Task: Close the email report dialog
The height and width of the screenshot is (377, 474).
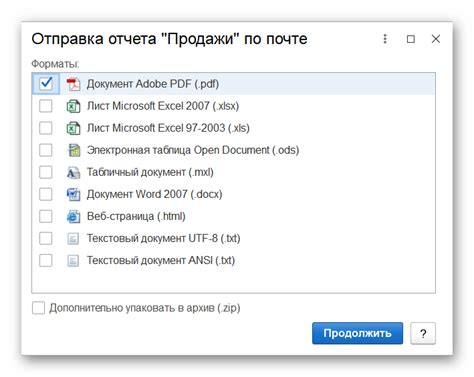Action: pyautogui.click(x=436, y=39)
